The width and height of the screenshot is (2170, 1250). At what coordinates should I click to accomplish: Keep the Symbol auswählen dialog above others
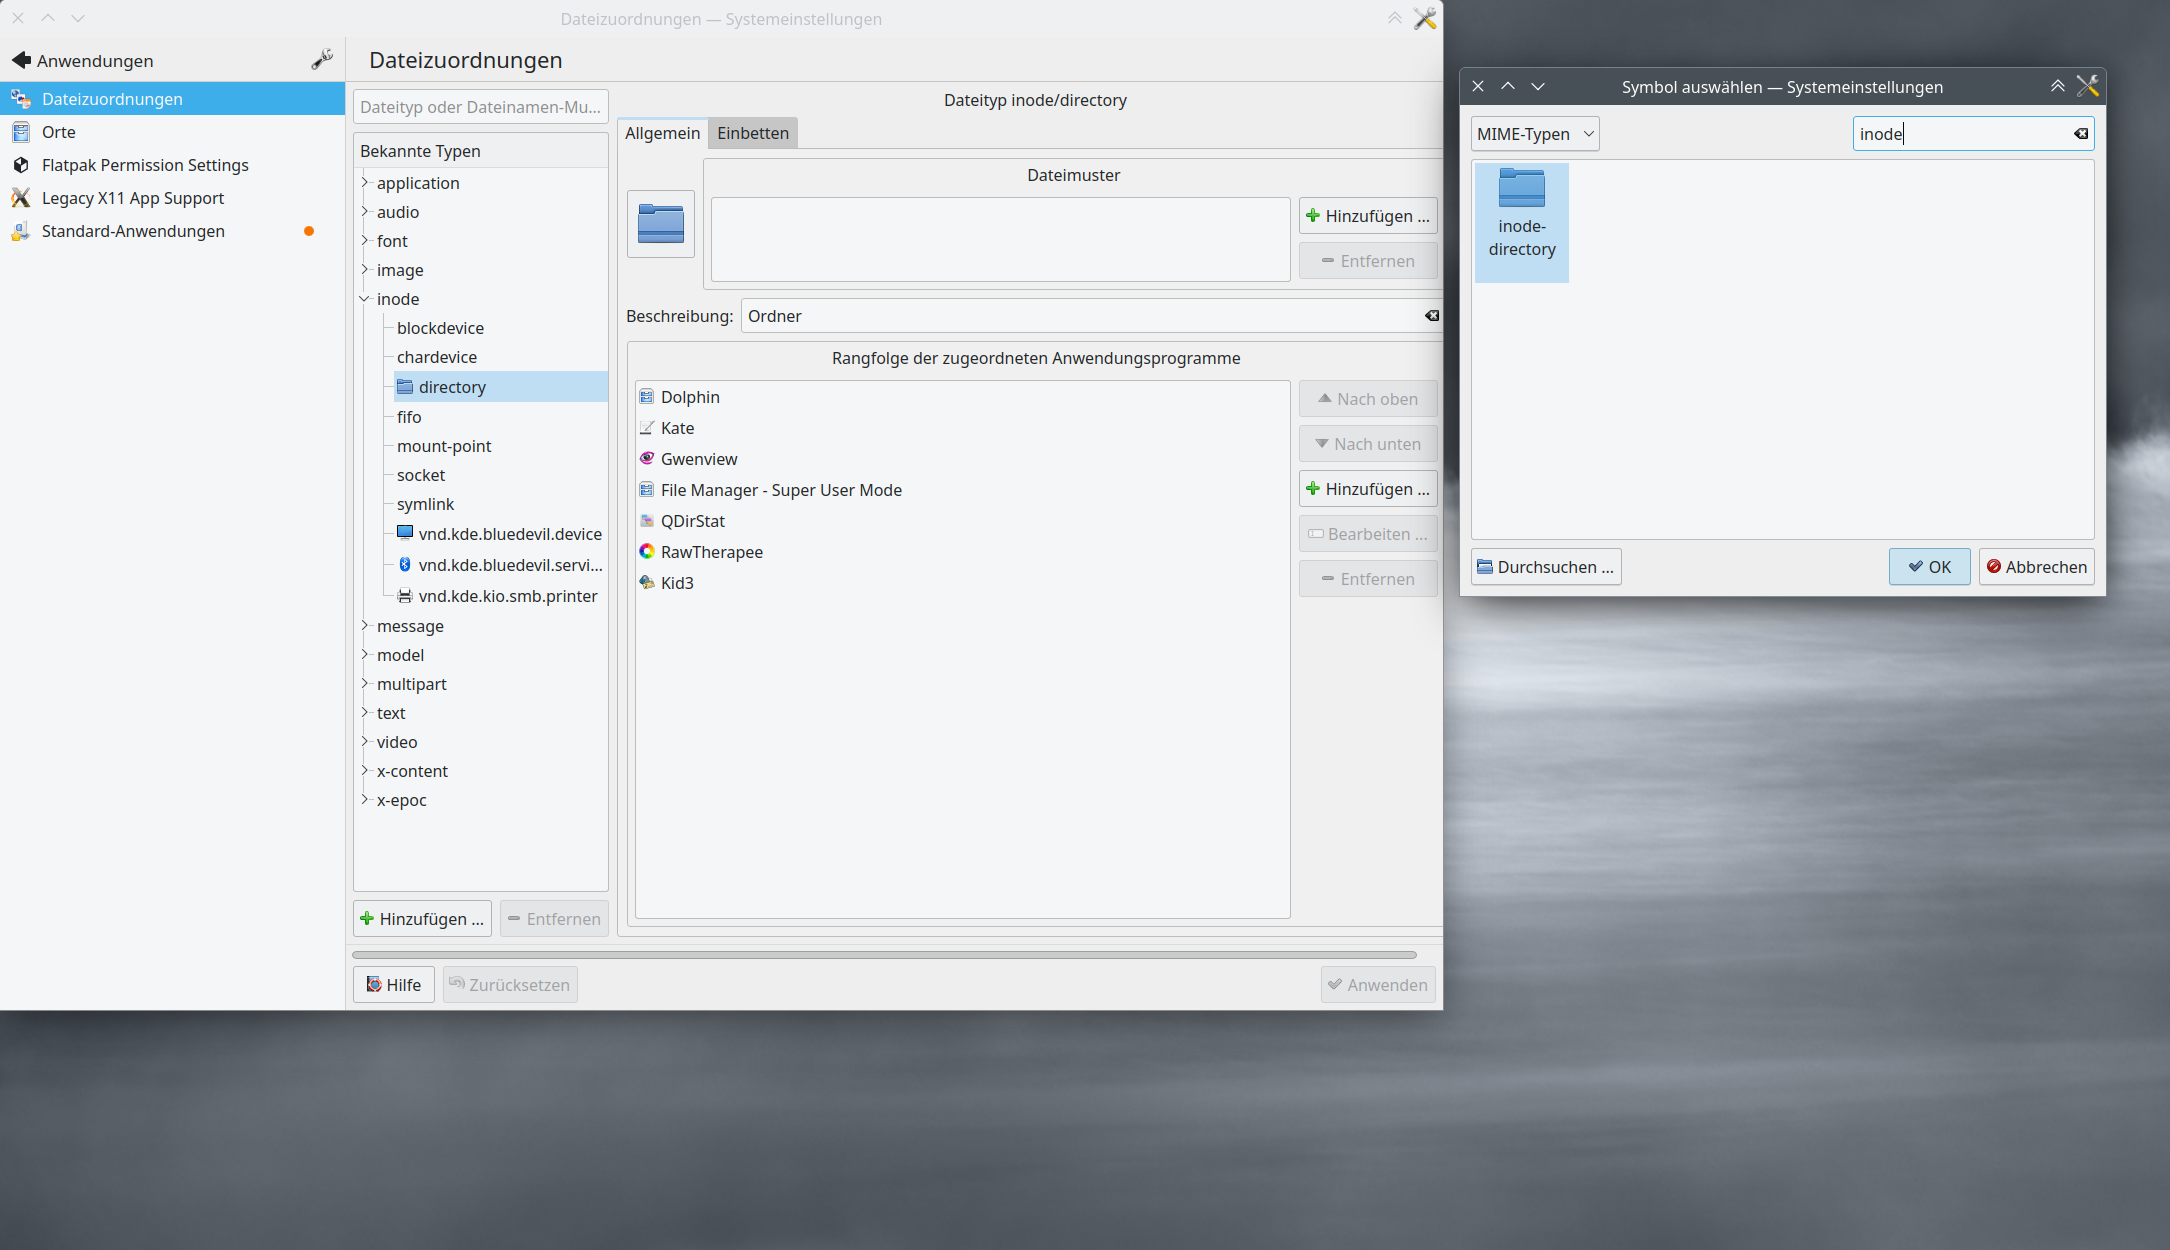coord(2058,86)
